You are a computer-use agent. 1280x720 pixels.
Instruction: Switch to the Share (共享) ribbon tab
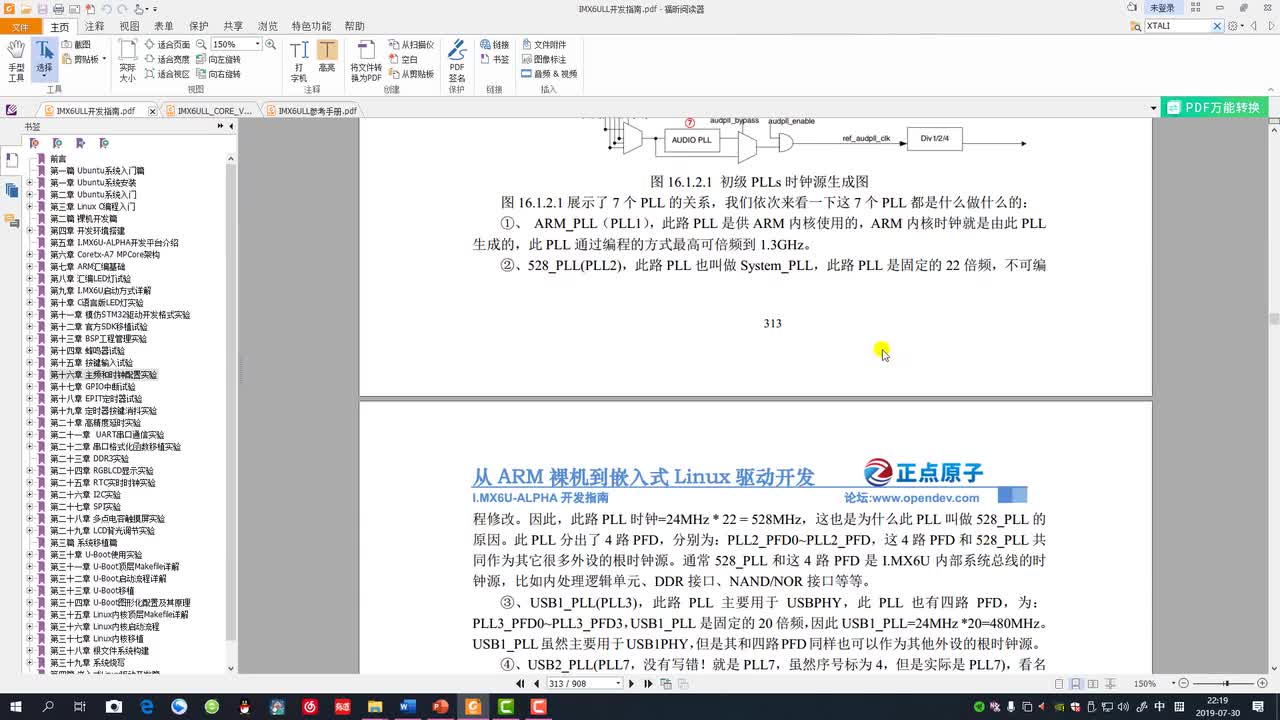(x=233, y=26)
